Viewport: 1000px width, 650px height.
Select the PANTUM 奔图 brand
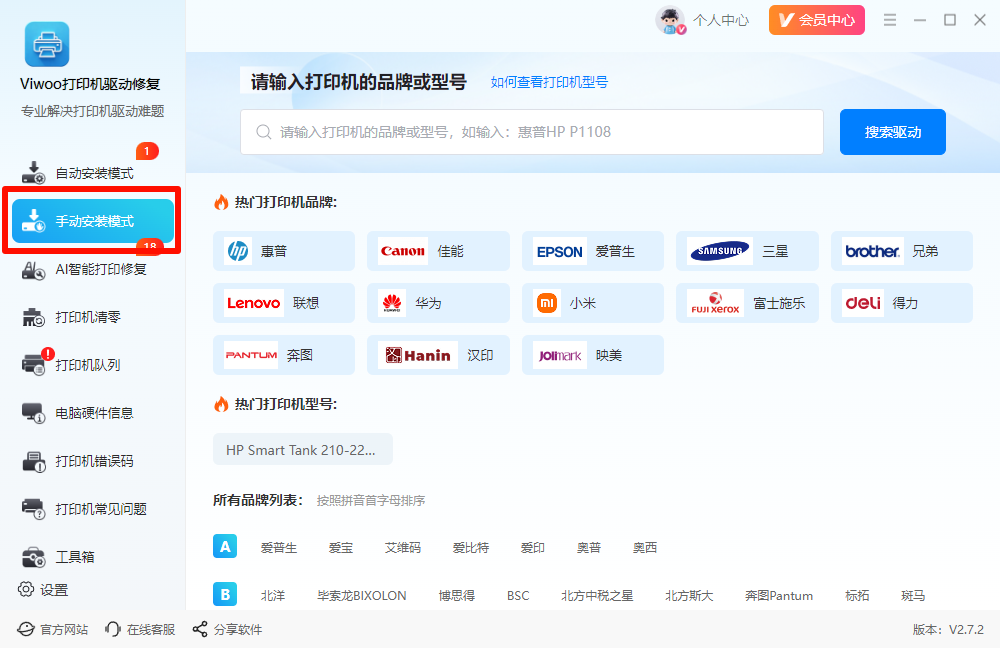coord(284,355)
